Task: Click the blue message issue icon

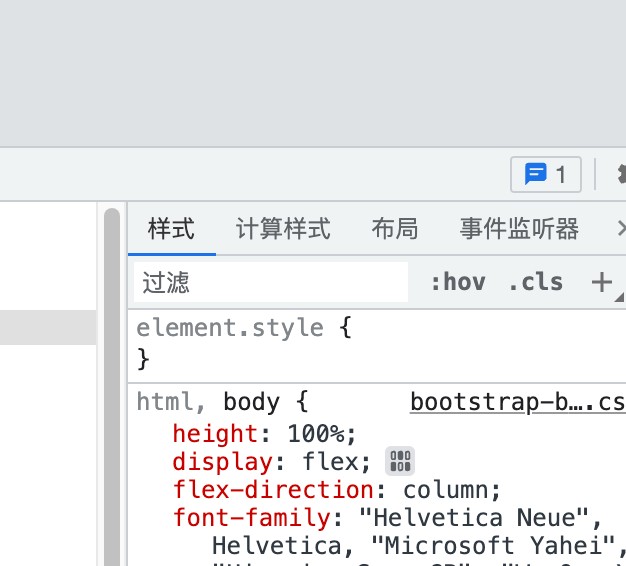Action: point(535,174)
